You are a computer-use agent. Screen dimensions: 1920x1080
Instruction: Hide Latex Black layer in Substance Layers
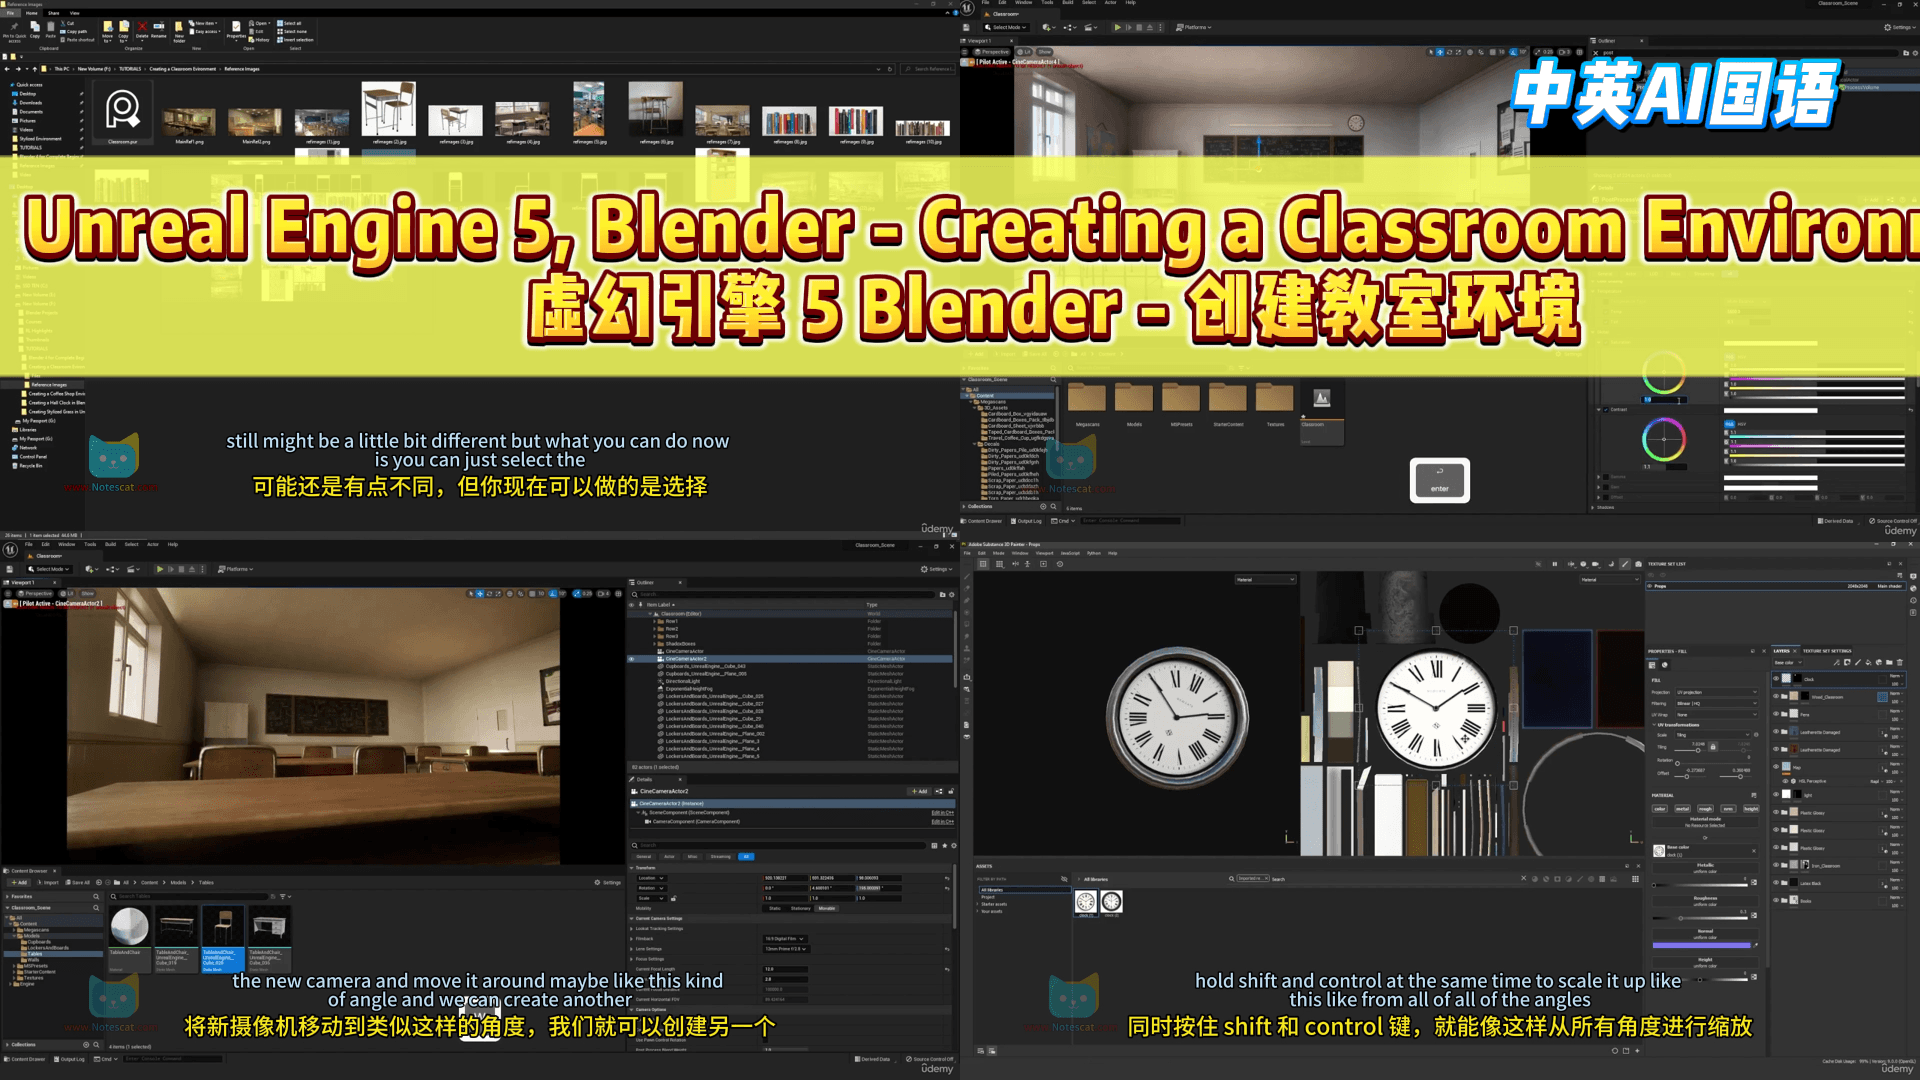1776,883
